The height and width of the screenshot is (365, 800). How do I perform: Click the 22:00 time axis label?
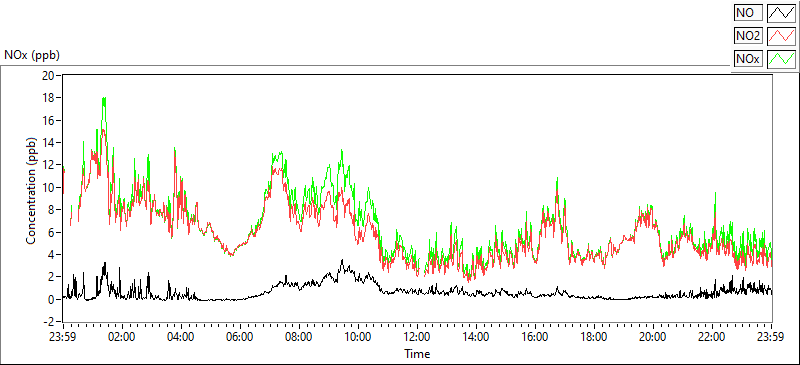pyautogui.click(x=713, y=337)
